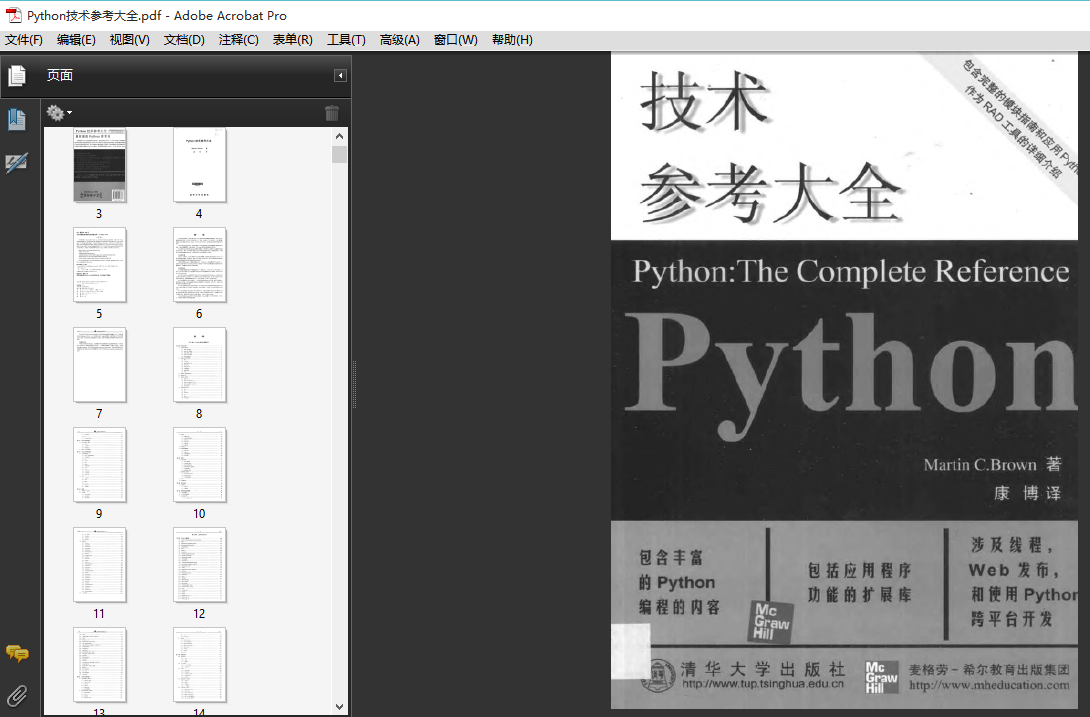Click the mheducation.com URL on cover
The height and width of the screenshot is (717, 1090).
tap(989, 685)
